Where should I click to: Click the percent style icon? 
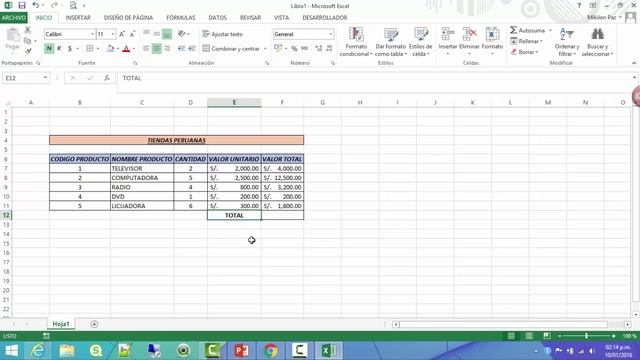[294, 49]
